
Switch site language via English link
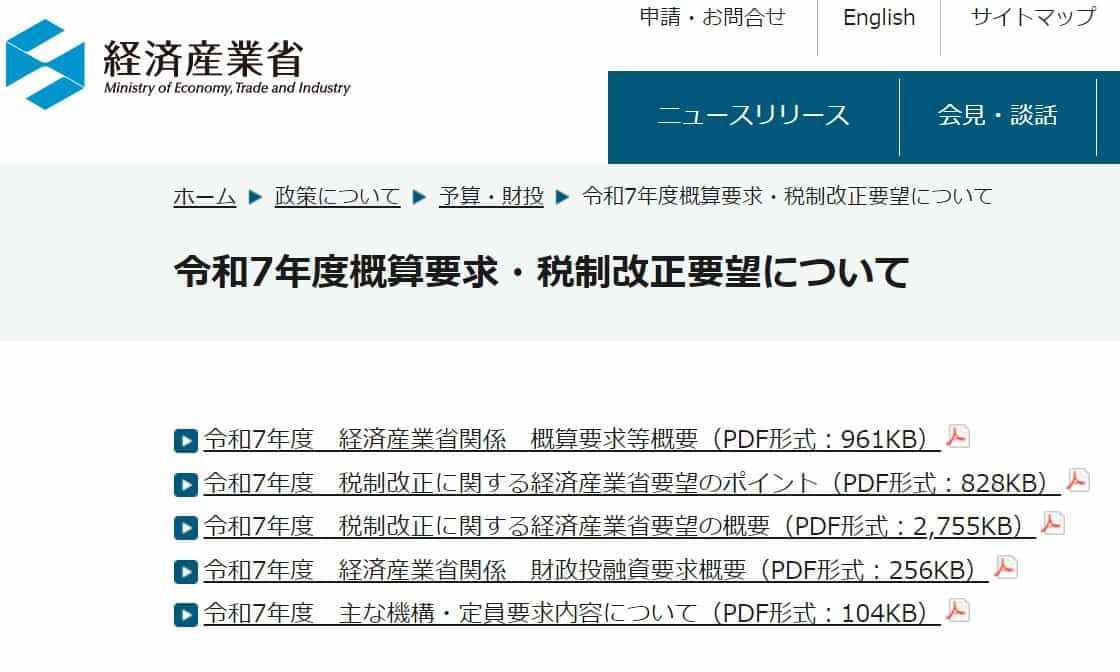tap(879, 17)
